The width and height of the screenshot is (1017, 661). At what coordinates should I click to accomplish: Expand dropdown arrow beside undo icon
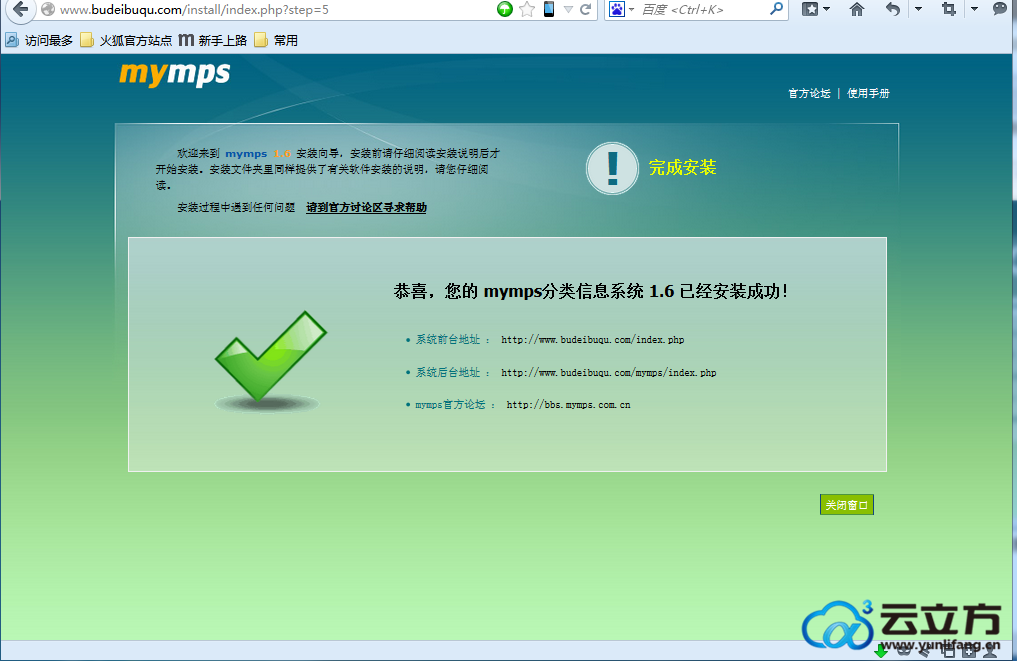(918, 9)
